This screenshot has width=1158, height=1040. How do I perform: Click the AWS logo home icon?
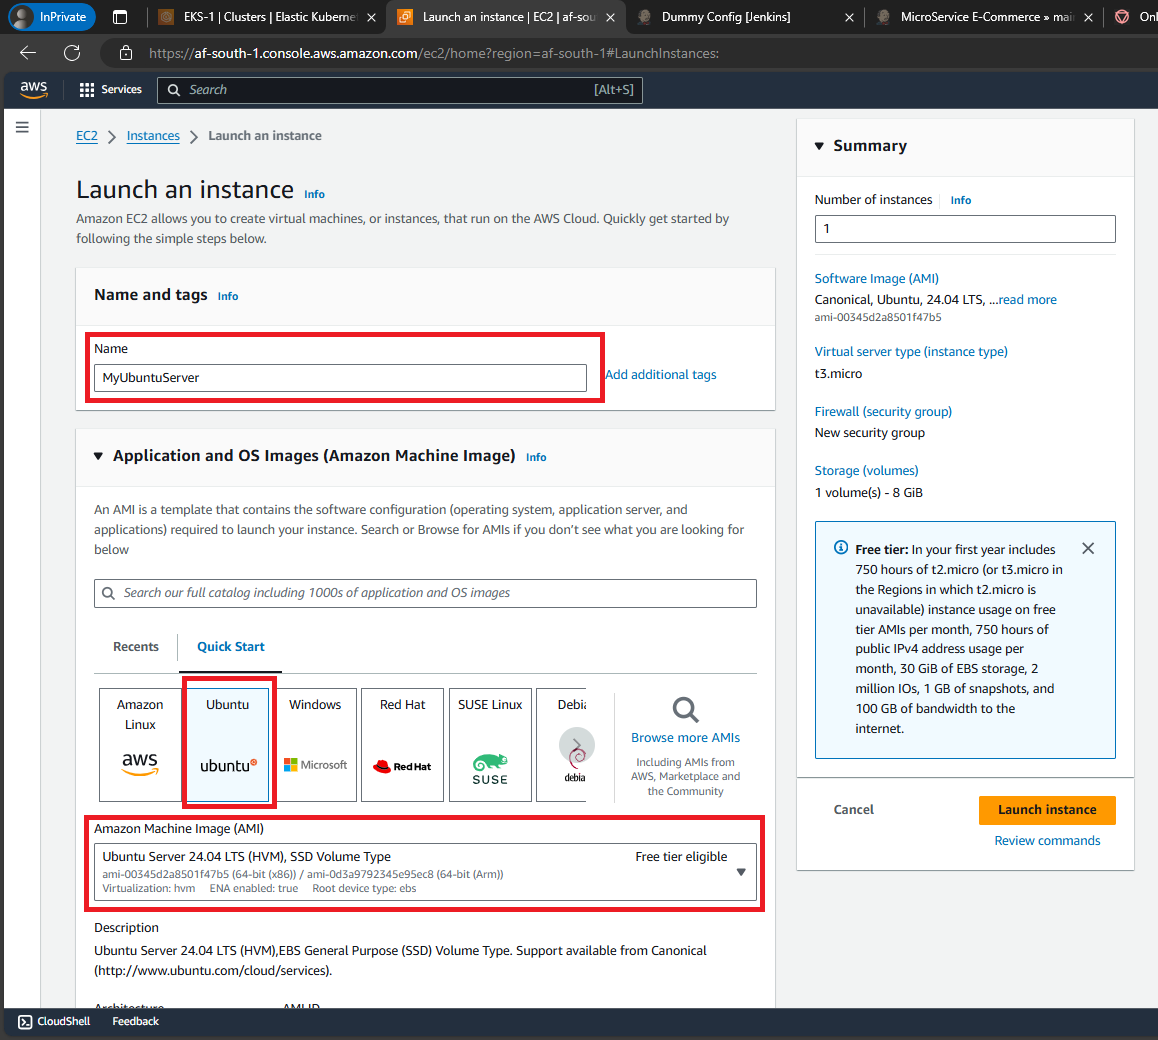point(34,89)
